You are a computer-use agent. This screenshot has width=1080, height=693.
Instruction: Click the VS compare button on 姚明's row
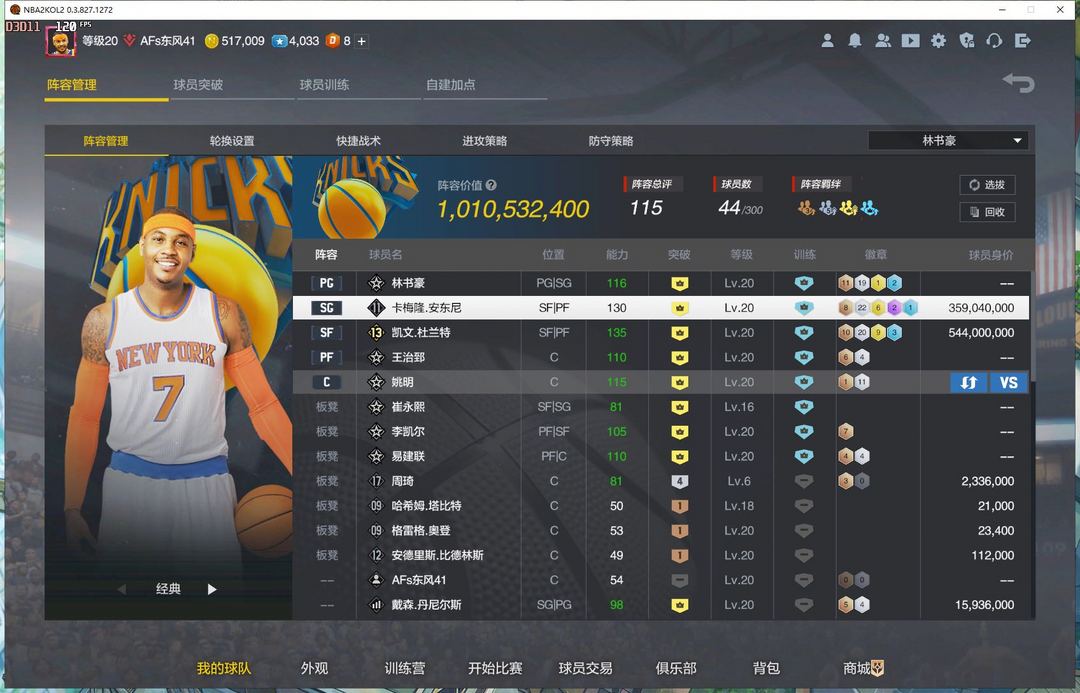1008,382
